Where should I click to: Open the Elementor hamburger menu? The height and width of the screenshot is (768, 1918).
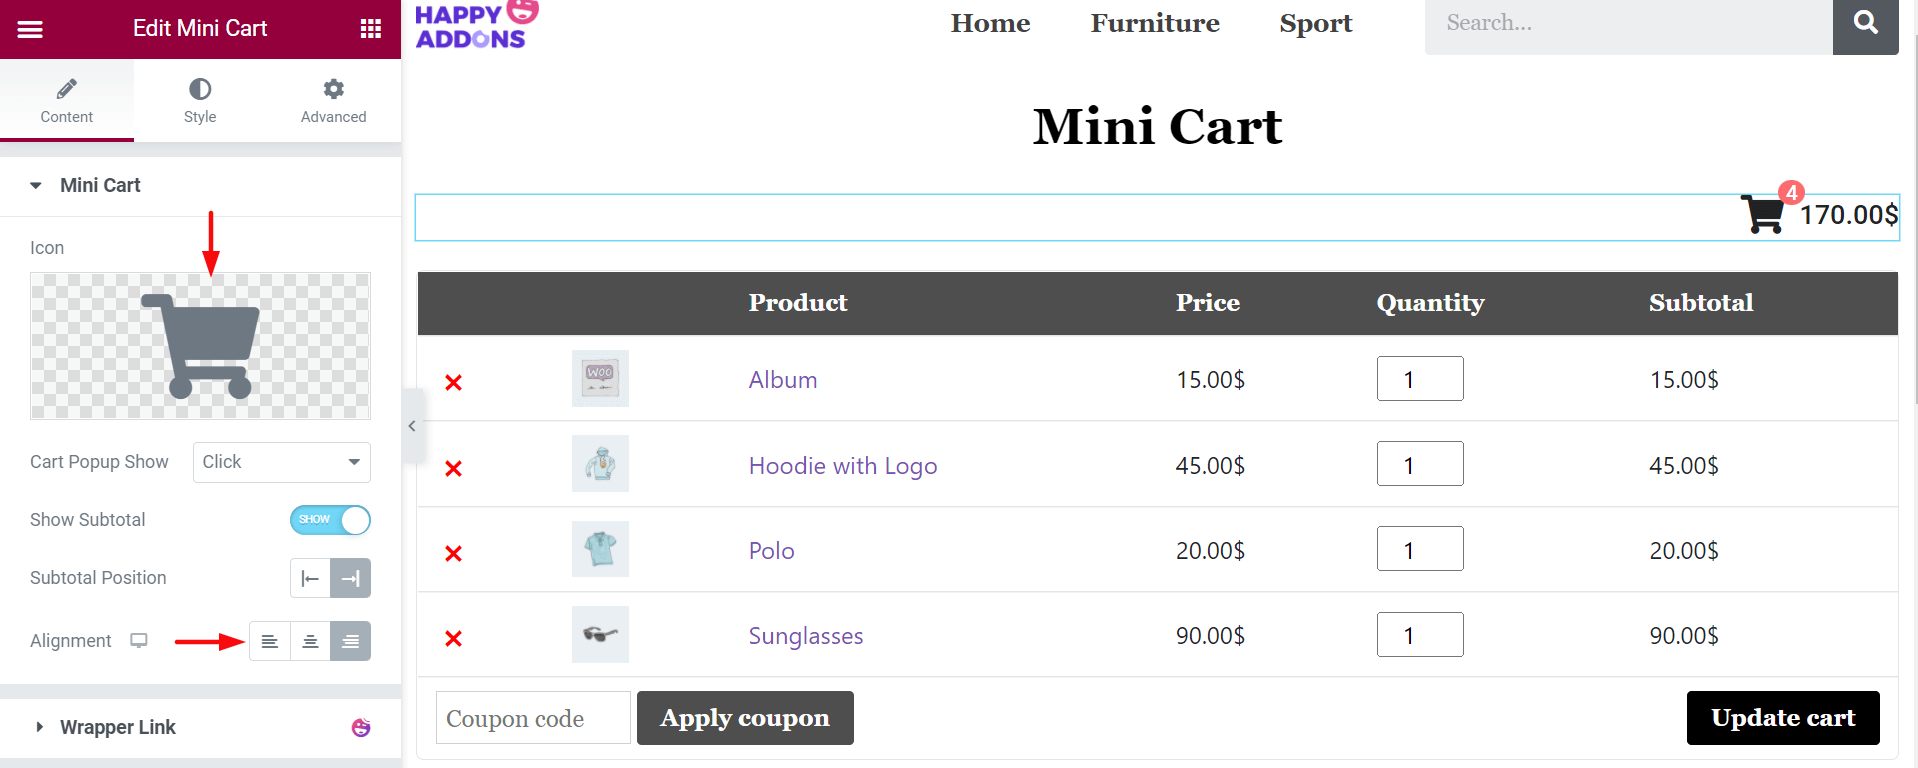[30, 29]
